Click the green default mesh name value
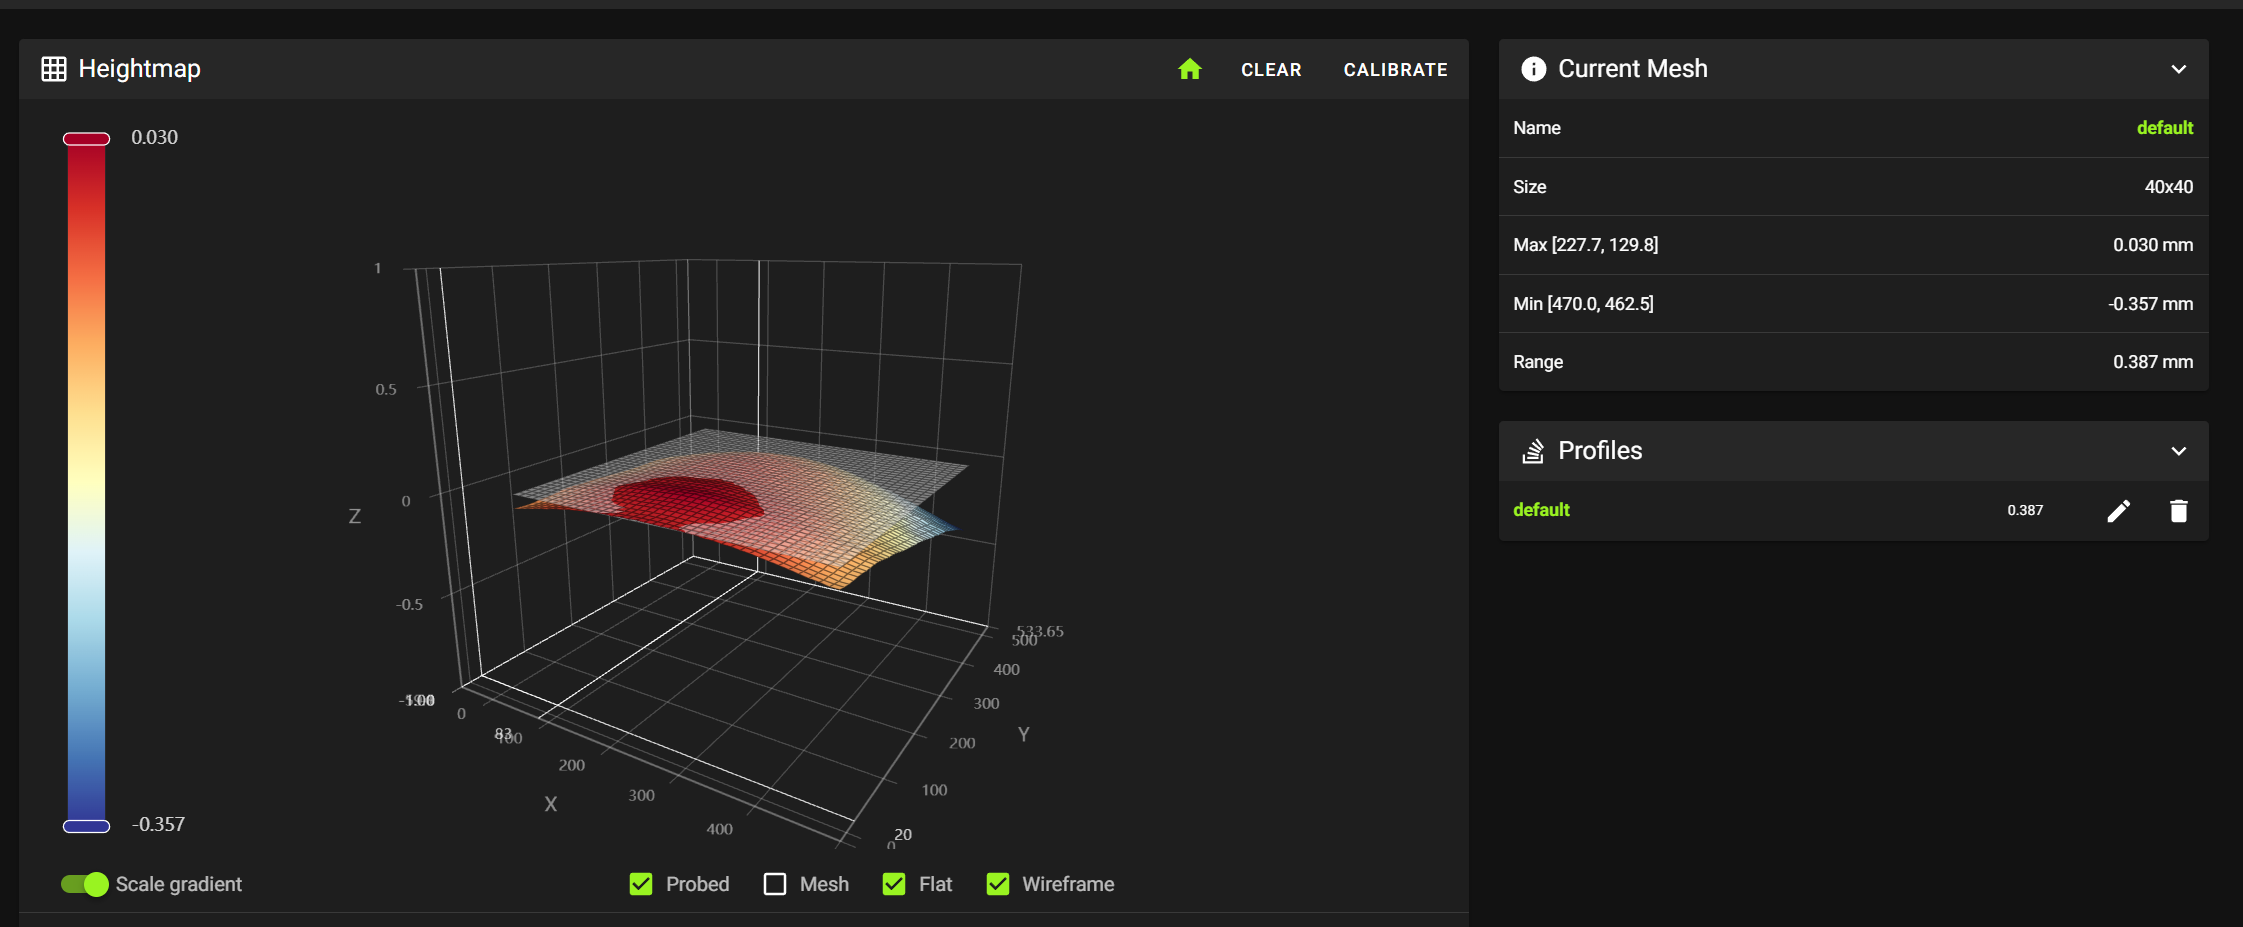This screenshot has width=2243, height=927. (x=2165, y=128)
